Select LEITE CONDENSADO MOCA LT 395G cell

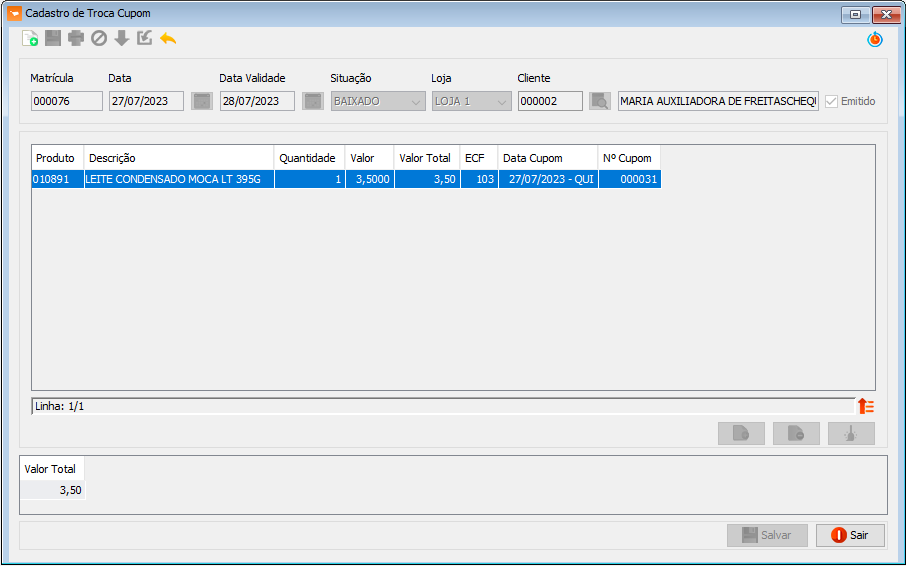click(x=179, y=179)
